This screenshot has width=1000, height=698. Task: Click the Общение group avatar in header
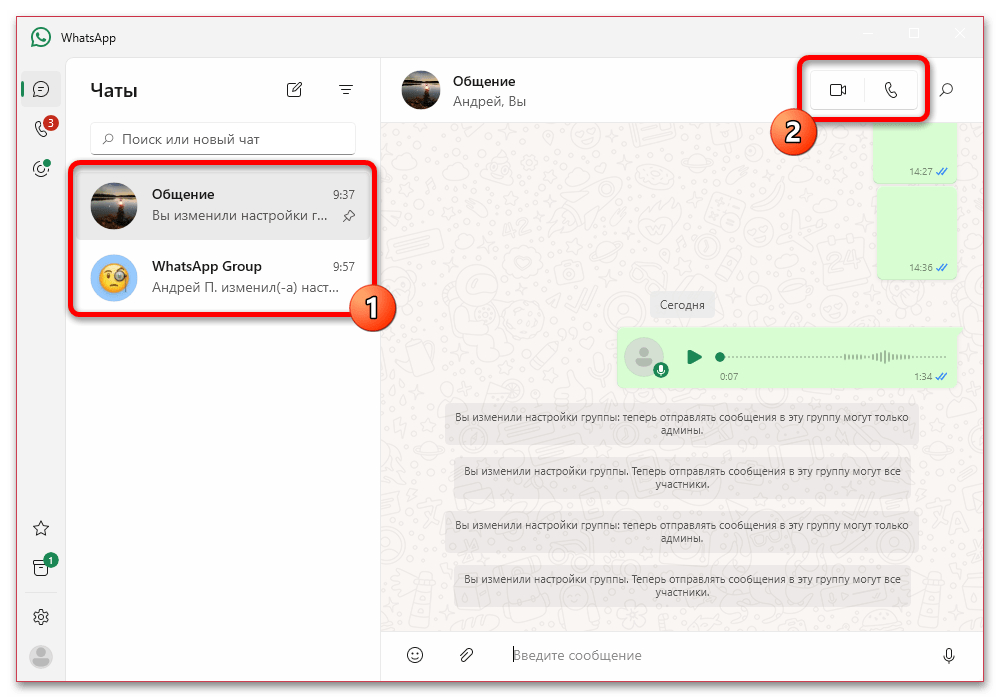point(421,90)
